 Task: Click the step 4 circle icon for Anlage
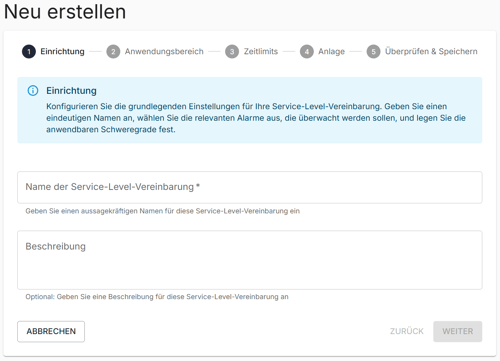coord(307,52)
